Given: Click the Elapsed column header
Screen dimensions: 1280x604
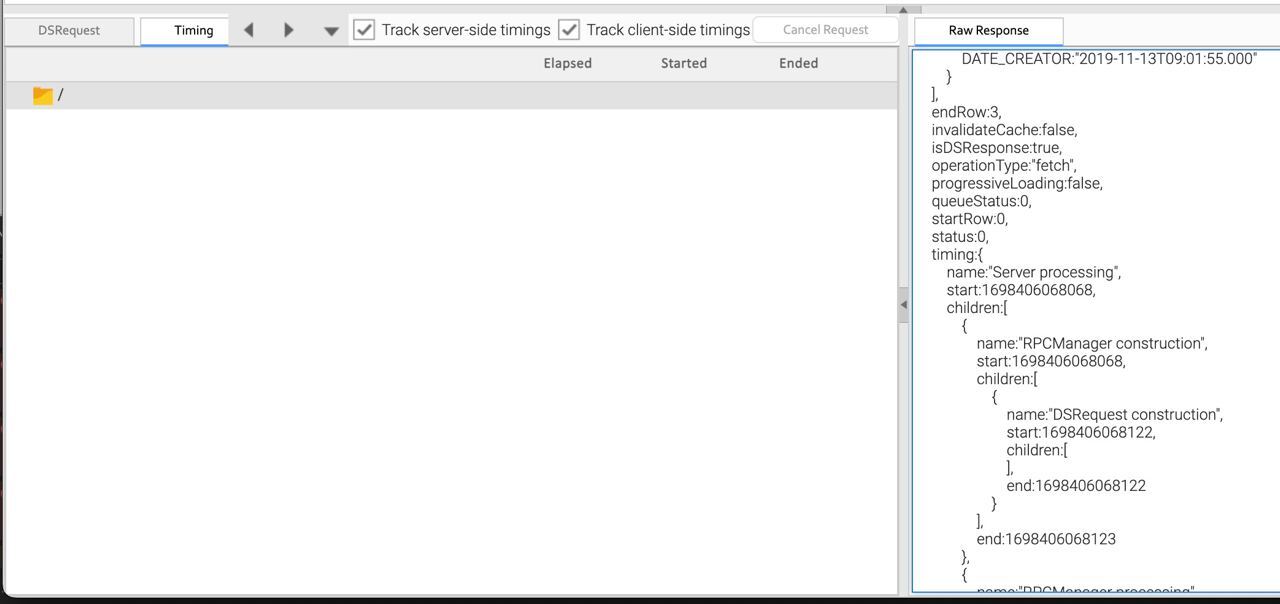Looking at the screenshot, I should [567, 63].
